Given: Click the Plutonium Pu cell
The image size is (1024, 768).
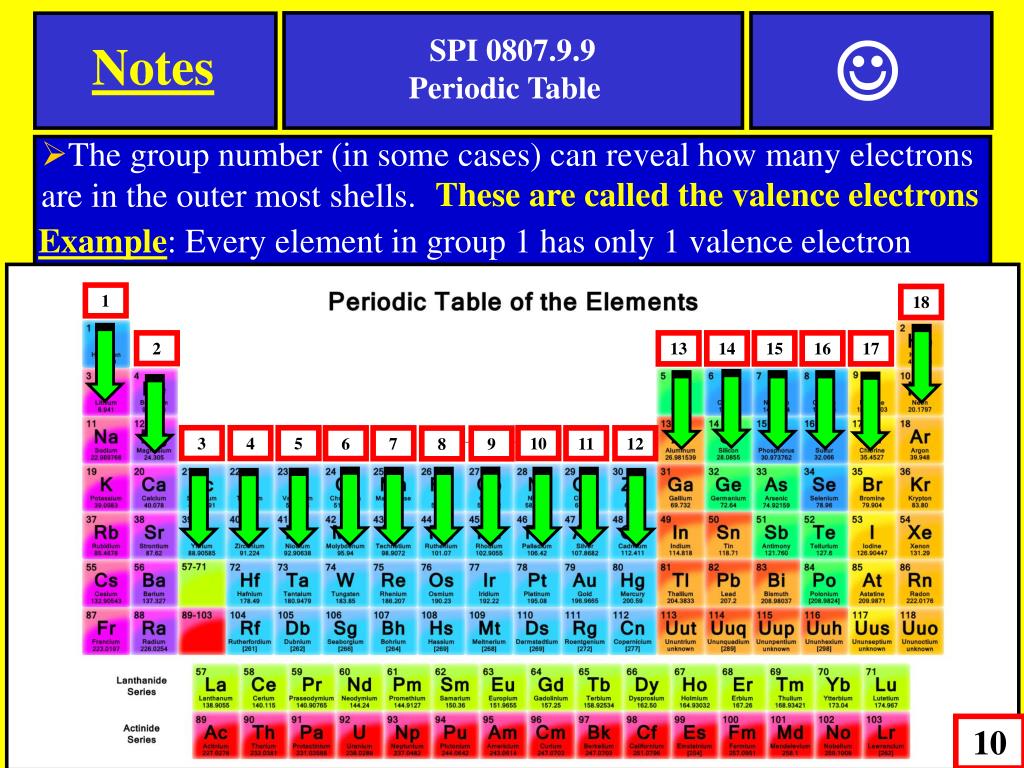Looking at the screenshot, I should [x=455, y=735].
